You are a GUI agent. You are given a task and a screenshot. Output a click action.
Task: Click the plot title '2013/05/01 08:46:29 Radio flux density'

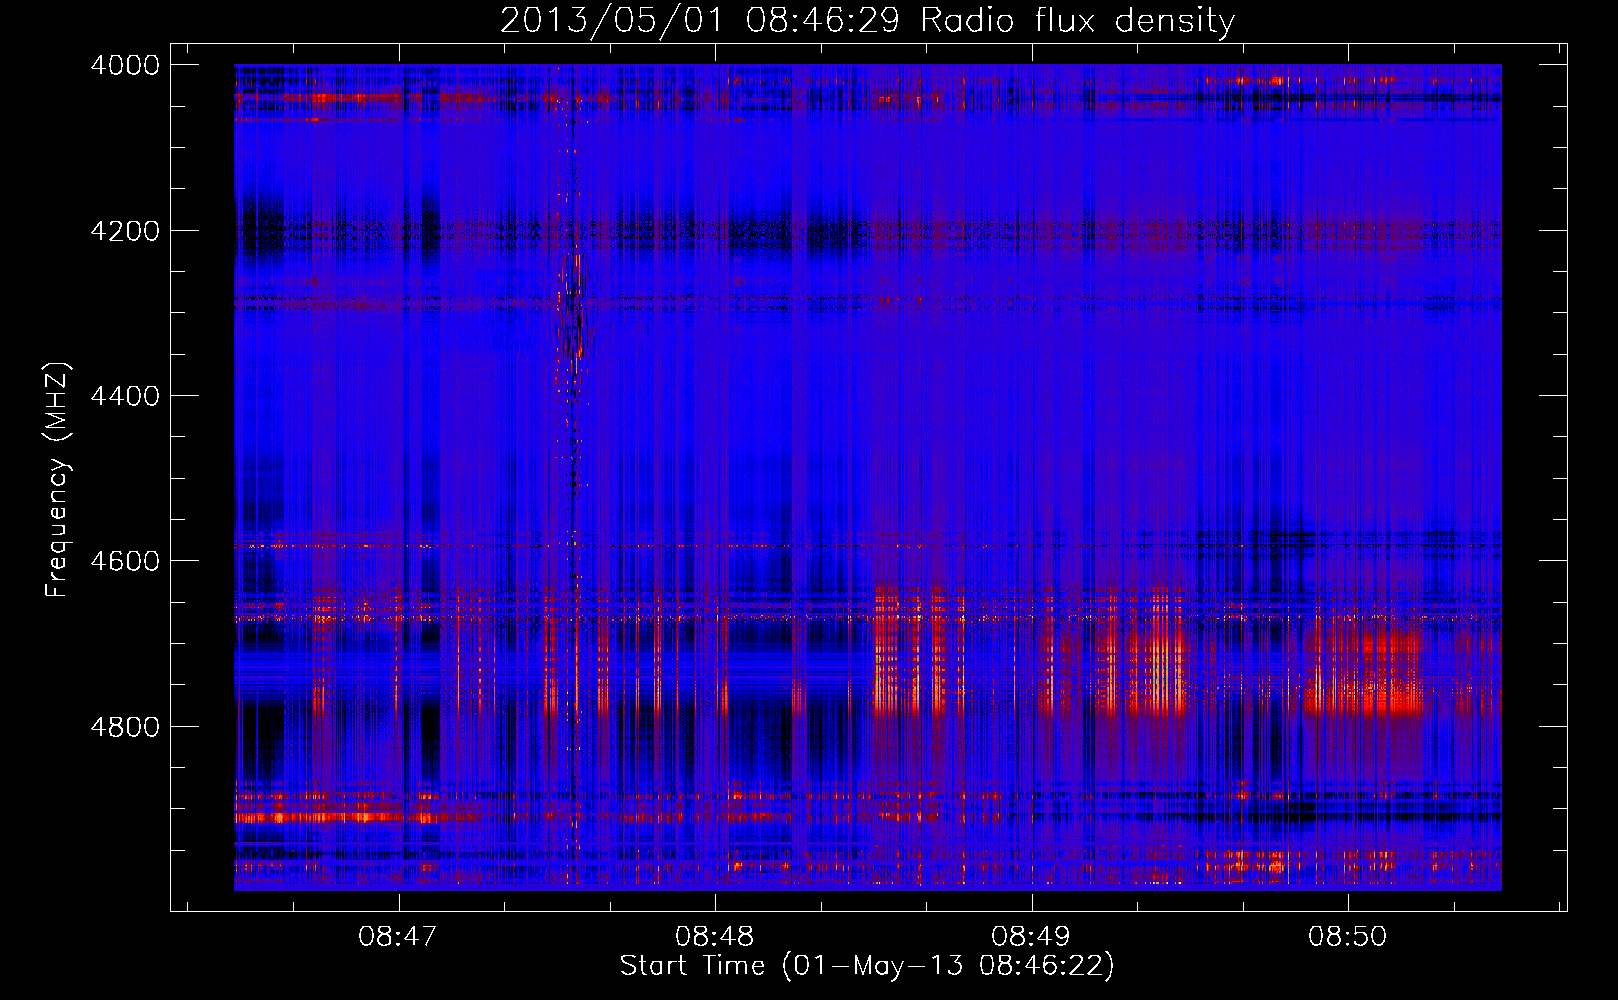click(x=867, y=20)
